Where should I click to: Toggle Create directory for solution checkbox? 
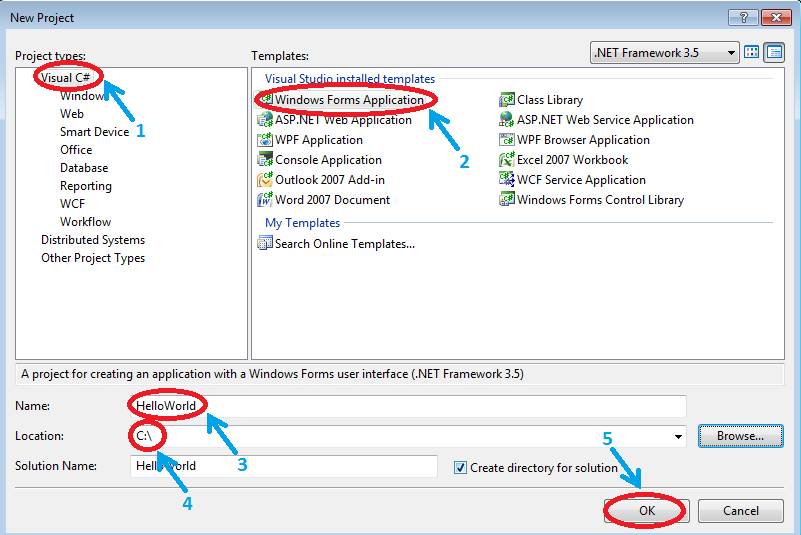point(460,468)
